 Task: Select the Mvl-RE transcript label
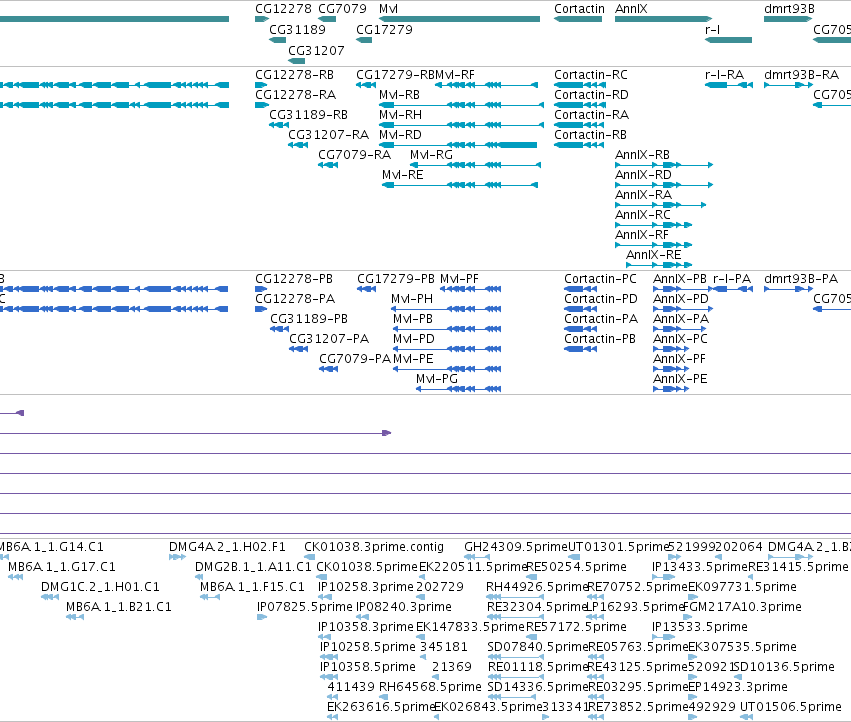click(403, 175)
